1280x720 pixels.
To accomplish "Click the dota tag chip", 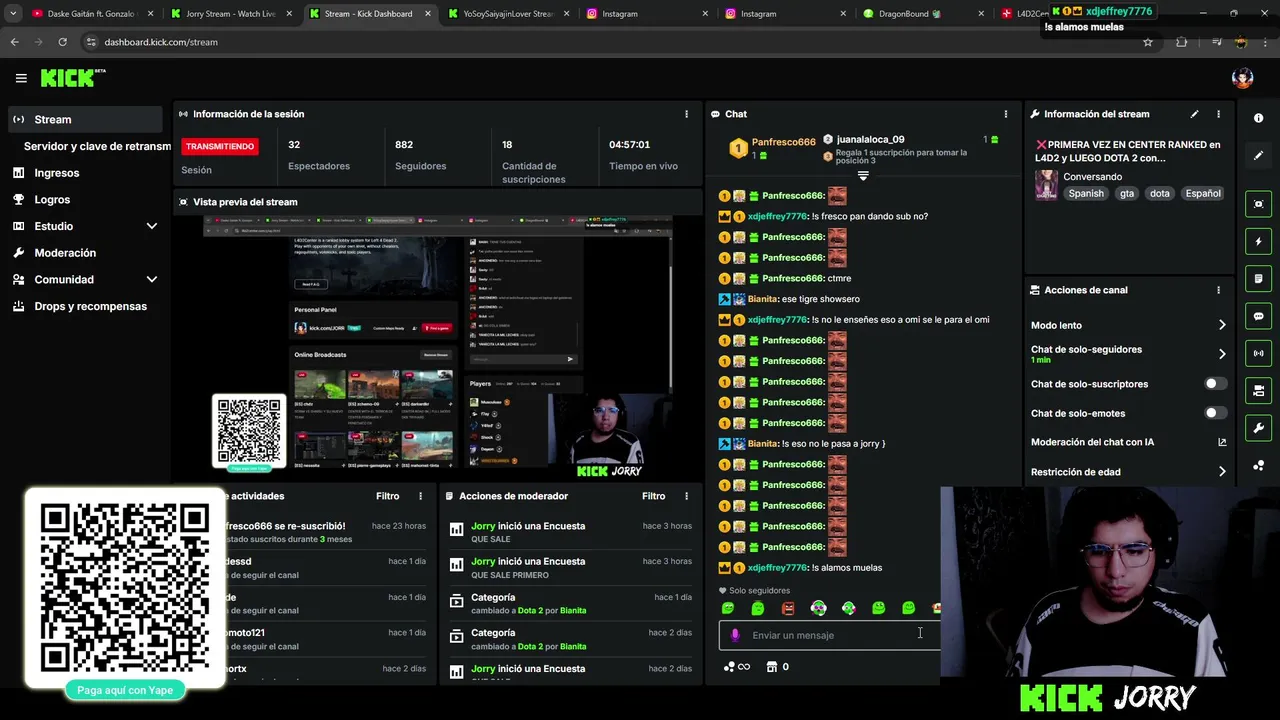I will tap(1160, 193).
